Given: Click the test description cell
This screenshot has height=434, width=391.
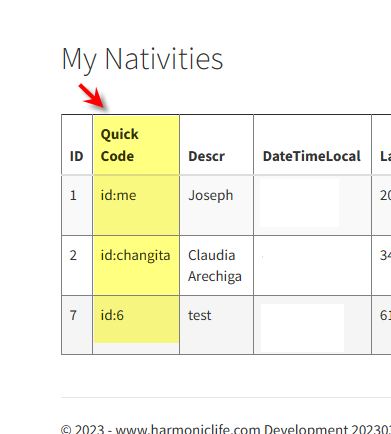Looking at the screenshot, I should (x=217, y=325).
